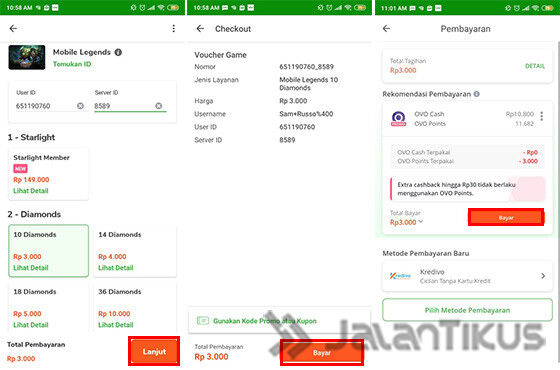Tap Bayar on the Checkout screen

pos(322,353)
